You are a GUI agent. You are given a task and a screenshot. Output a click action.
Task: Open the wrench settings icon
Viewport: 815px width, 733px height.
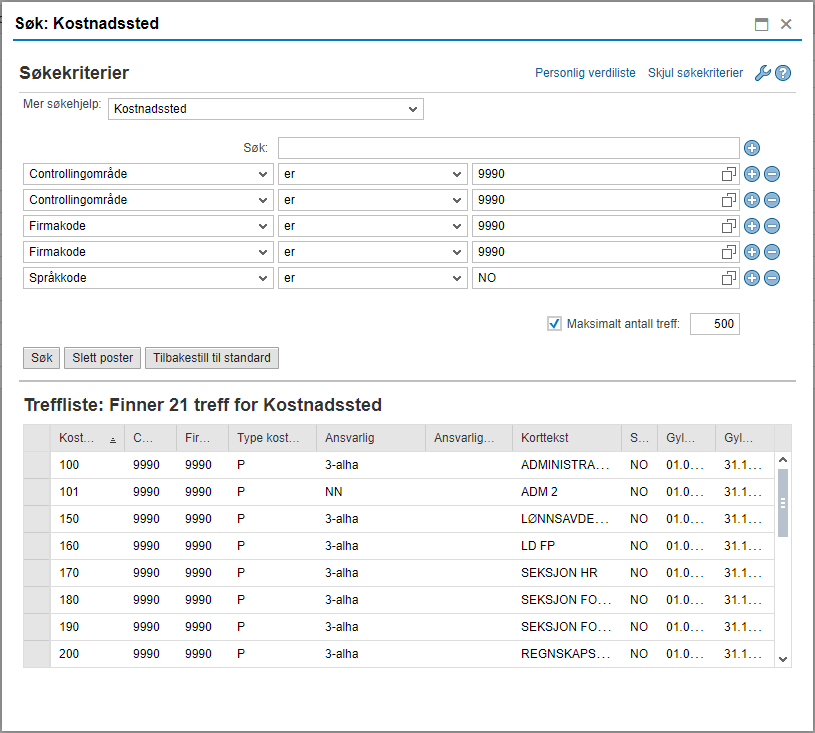point(763,73)
